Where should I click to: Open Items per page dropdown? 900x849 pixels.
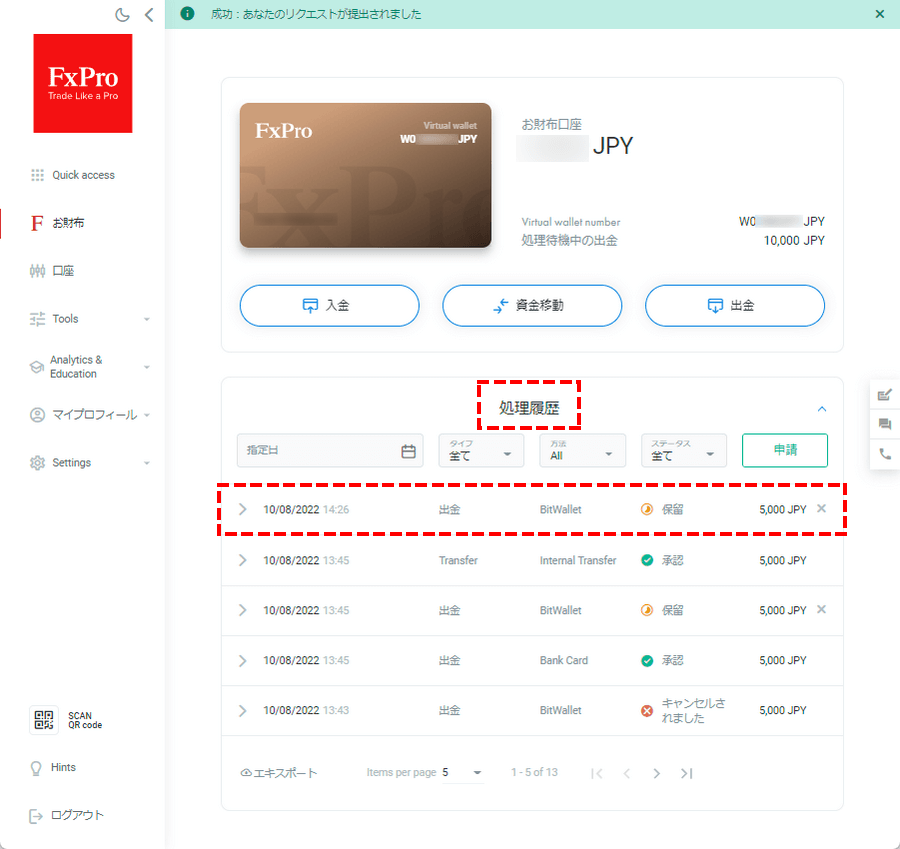point(462,773)
